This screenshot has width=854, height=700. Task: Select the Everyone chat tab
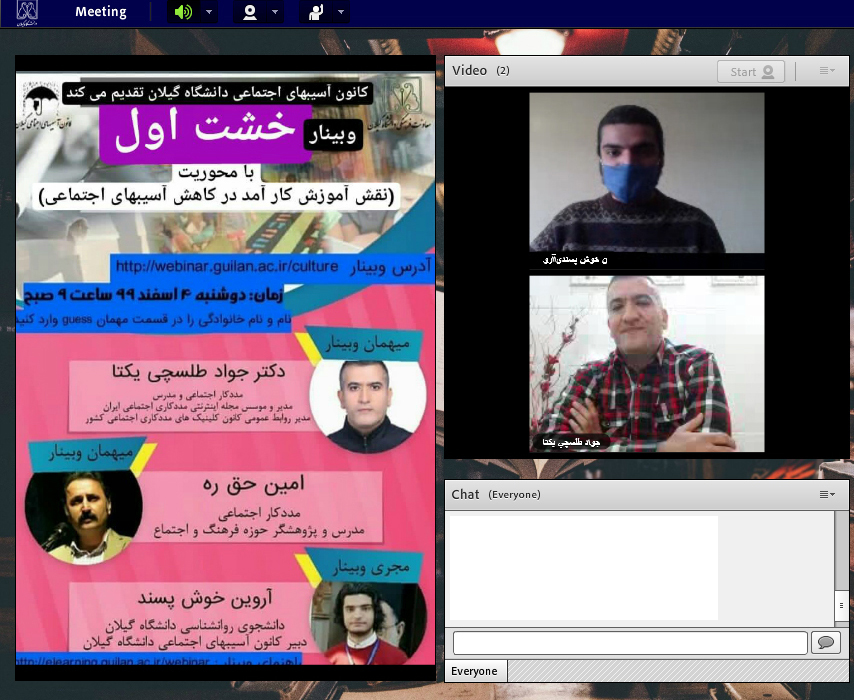pyautogui.click(x=475, y=671)
